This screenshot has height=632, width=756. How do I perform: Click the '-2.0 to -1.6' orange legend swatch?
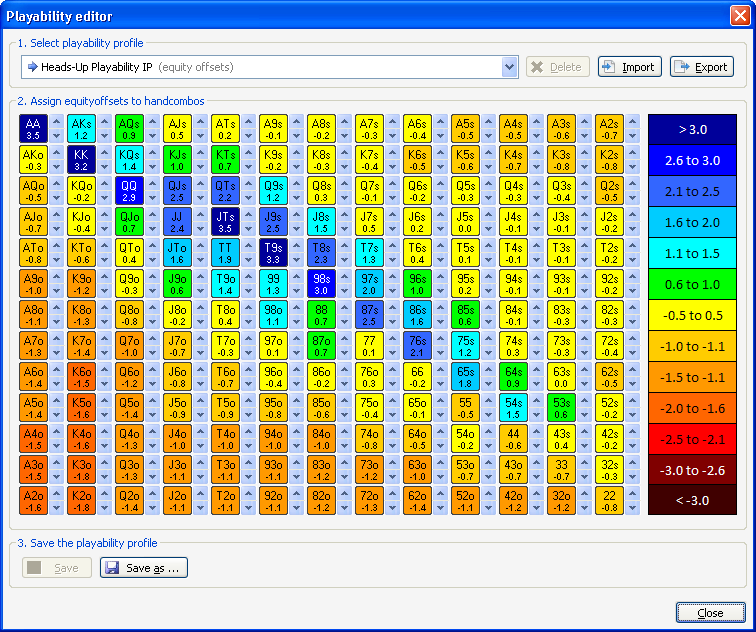click(692, 408)
